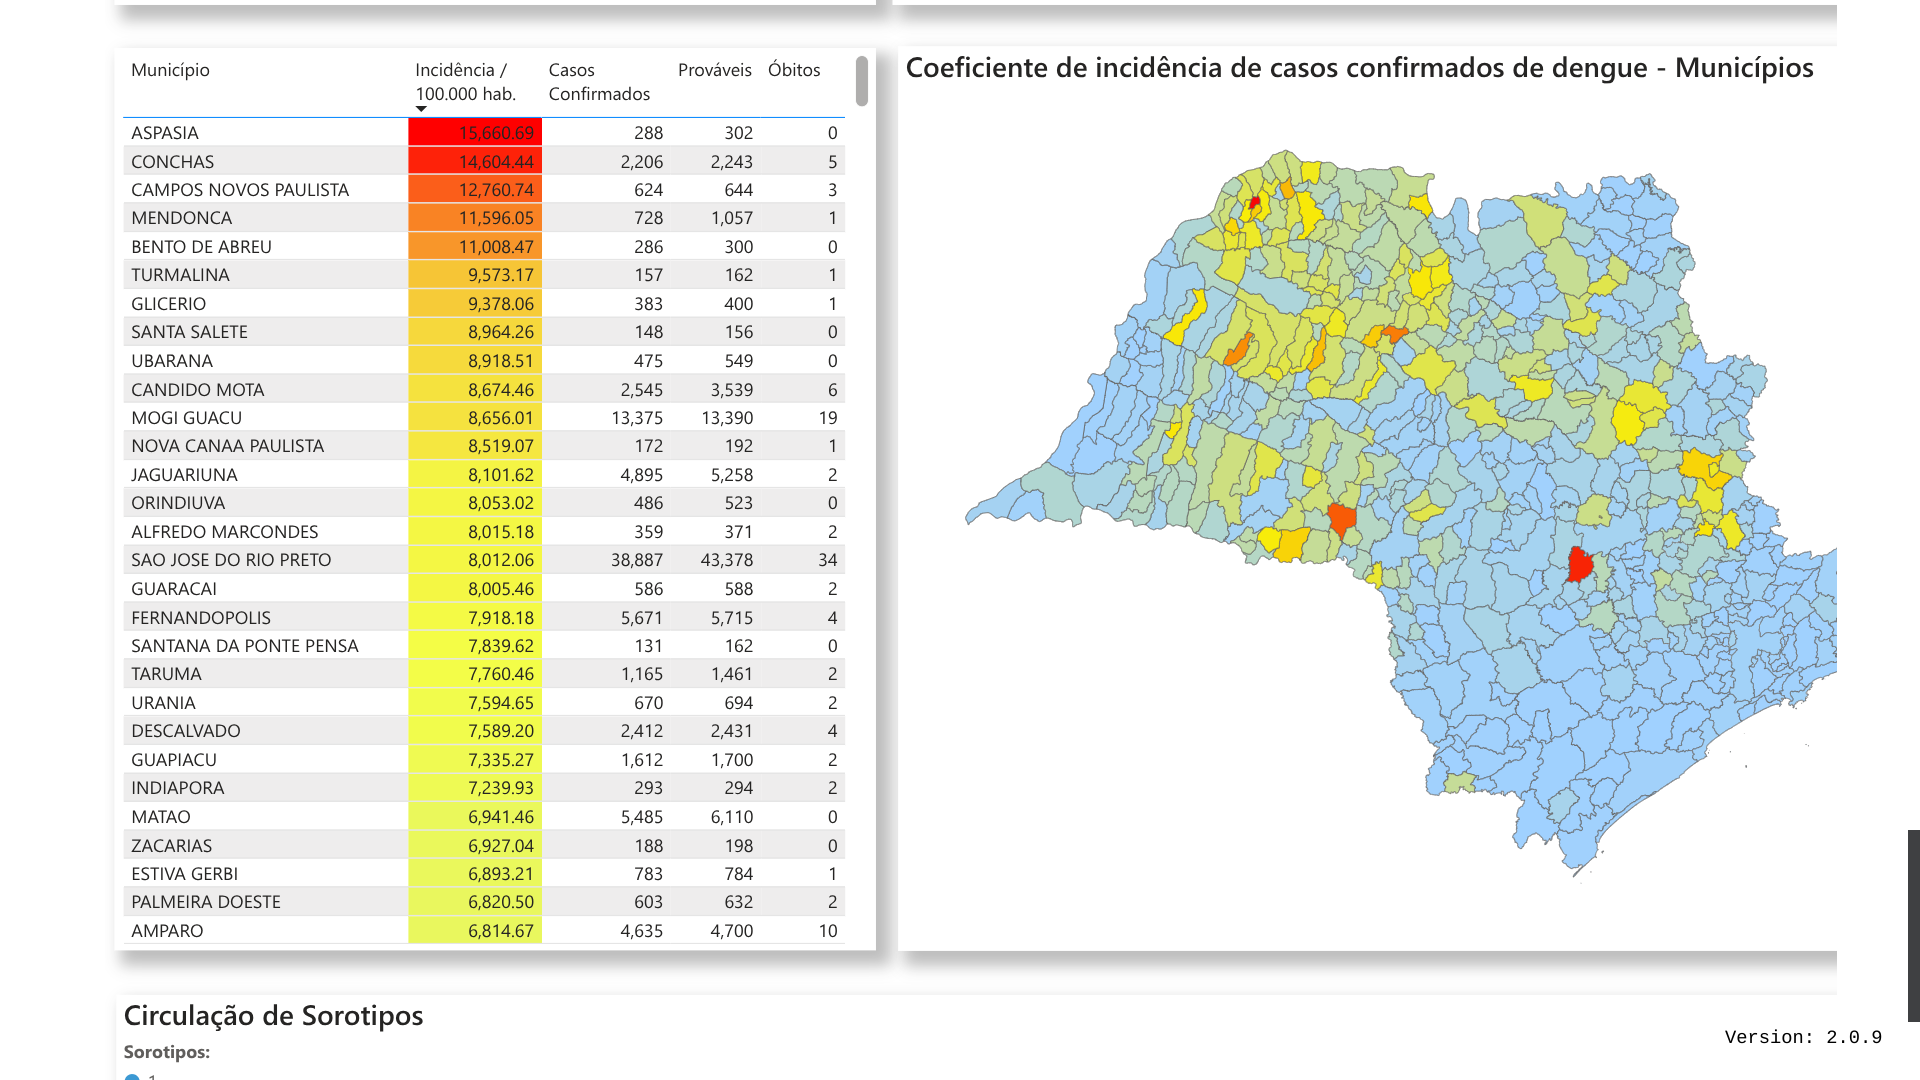
Task: Click the sort arrow under Incidência header
Action: 421,109
